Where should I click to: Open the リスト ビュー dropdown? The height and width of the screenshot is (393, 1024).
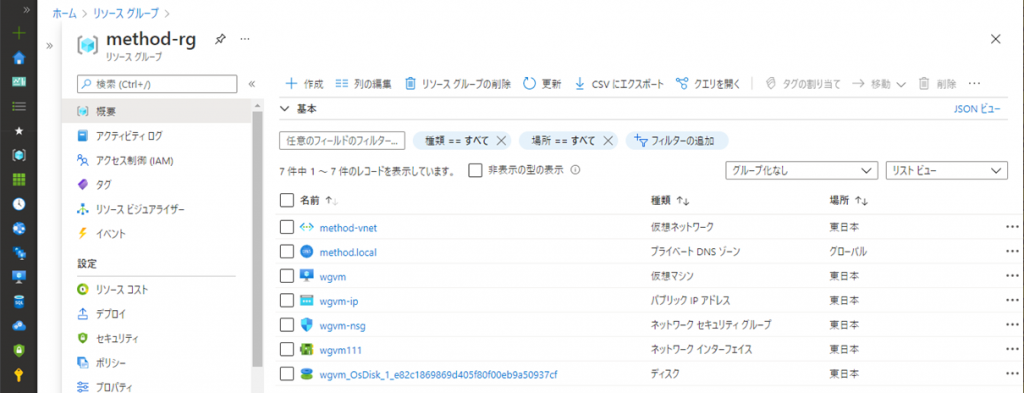946,170
